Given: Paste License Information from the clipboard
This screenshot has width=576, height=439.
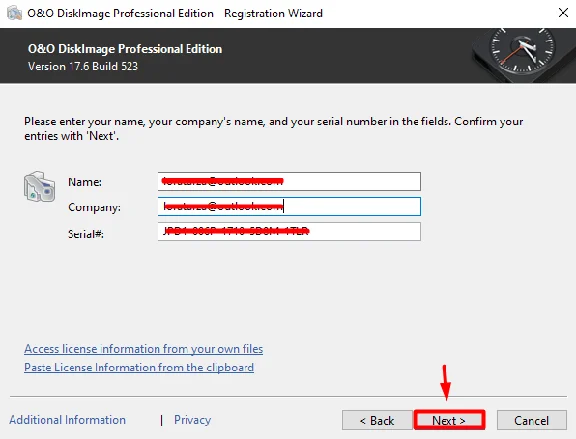Looking at the screenshot, I should (x=139, y=367).
